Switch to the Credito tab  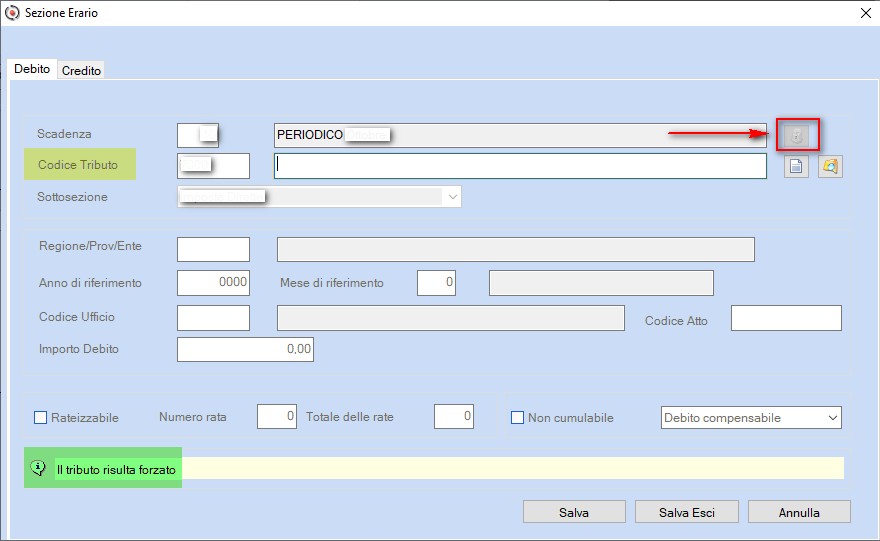point(81,71)
